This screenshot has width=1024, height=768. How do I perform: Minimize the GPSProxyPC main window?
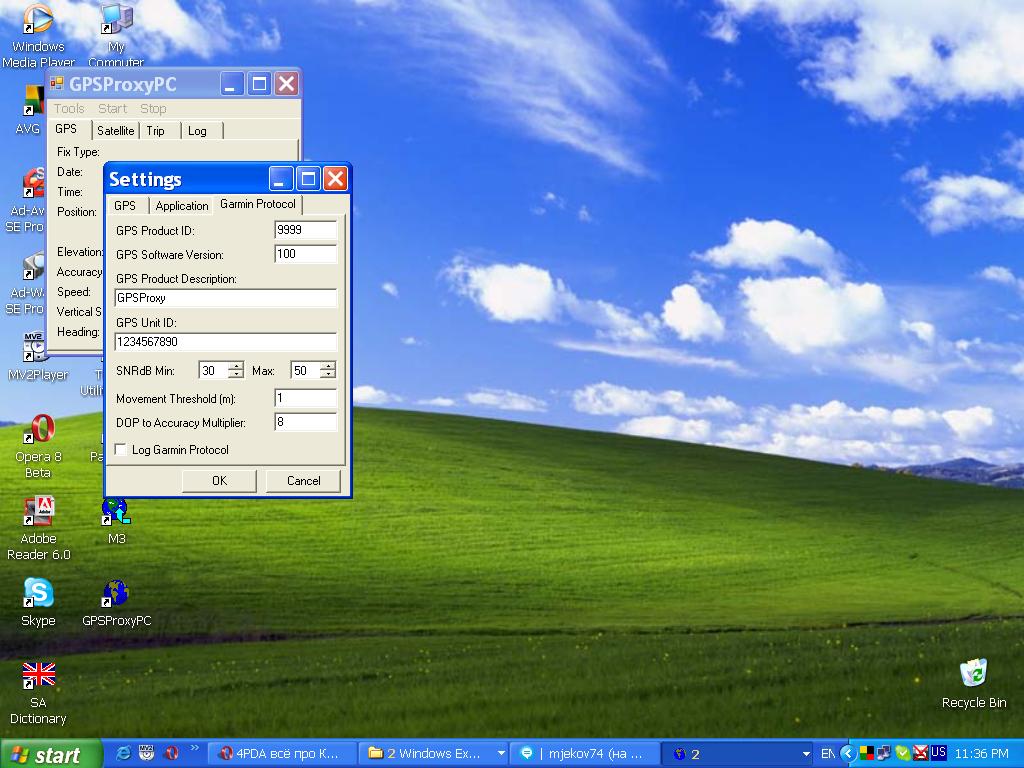(231, 84)
